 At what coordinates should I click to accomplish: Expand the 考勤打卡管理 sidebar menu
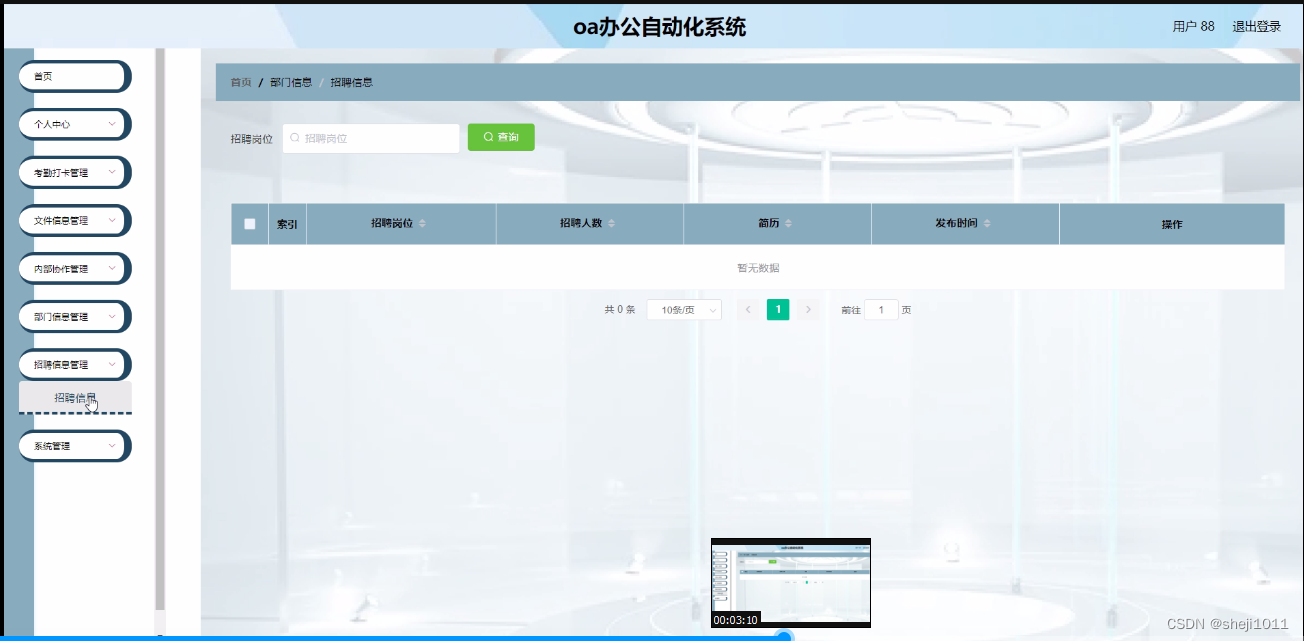(73, 172)
